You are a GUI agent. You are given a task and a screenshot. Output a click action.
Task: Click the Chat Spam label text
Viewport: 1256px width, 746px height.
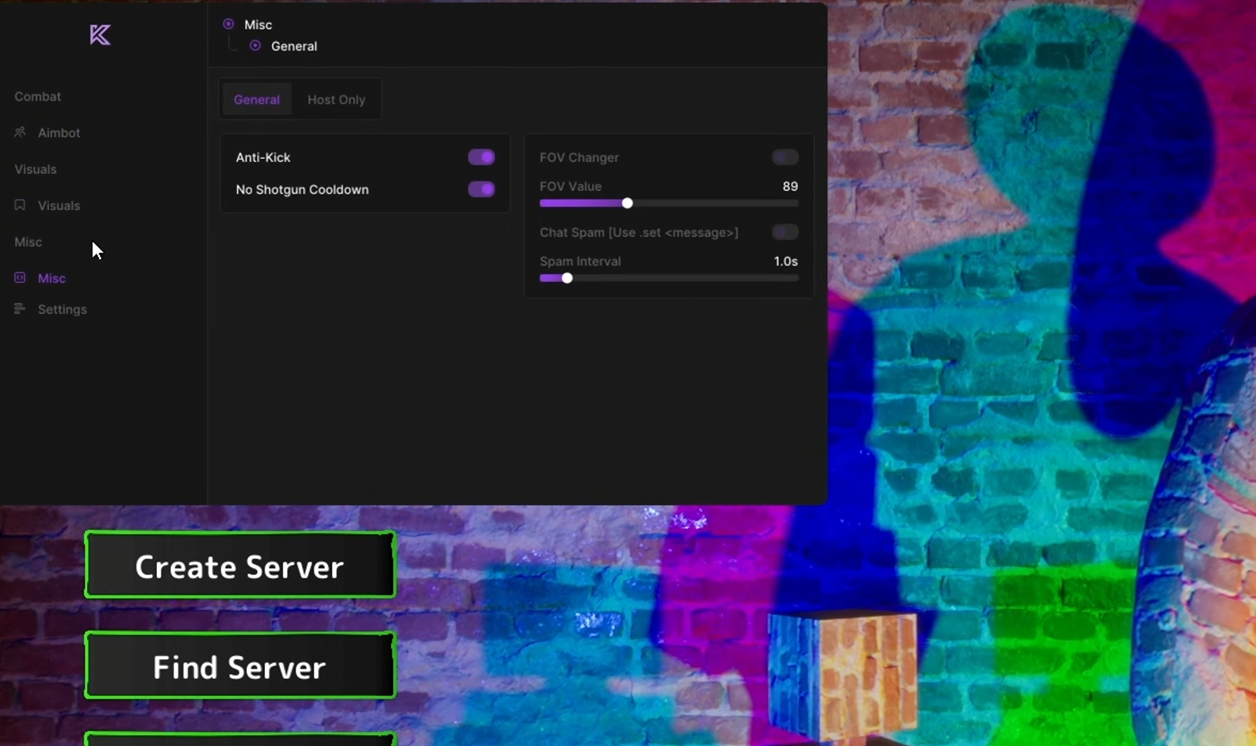coord(639,232)
